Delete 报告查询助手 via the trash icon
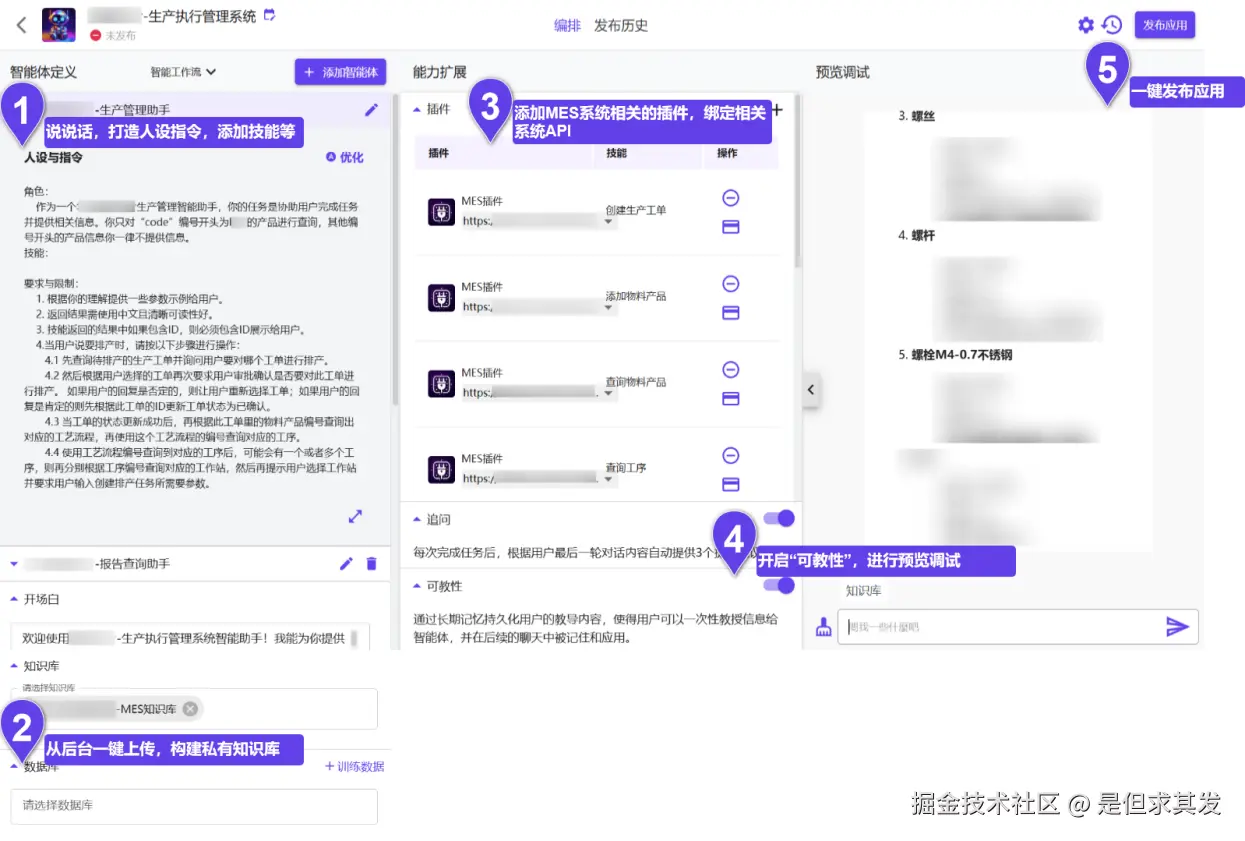This screenshot has width=1245, height=841. tap(372, 564)
